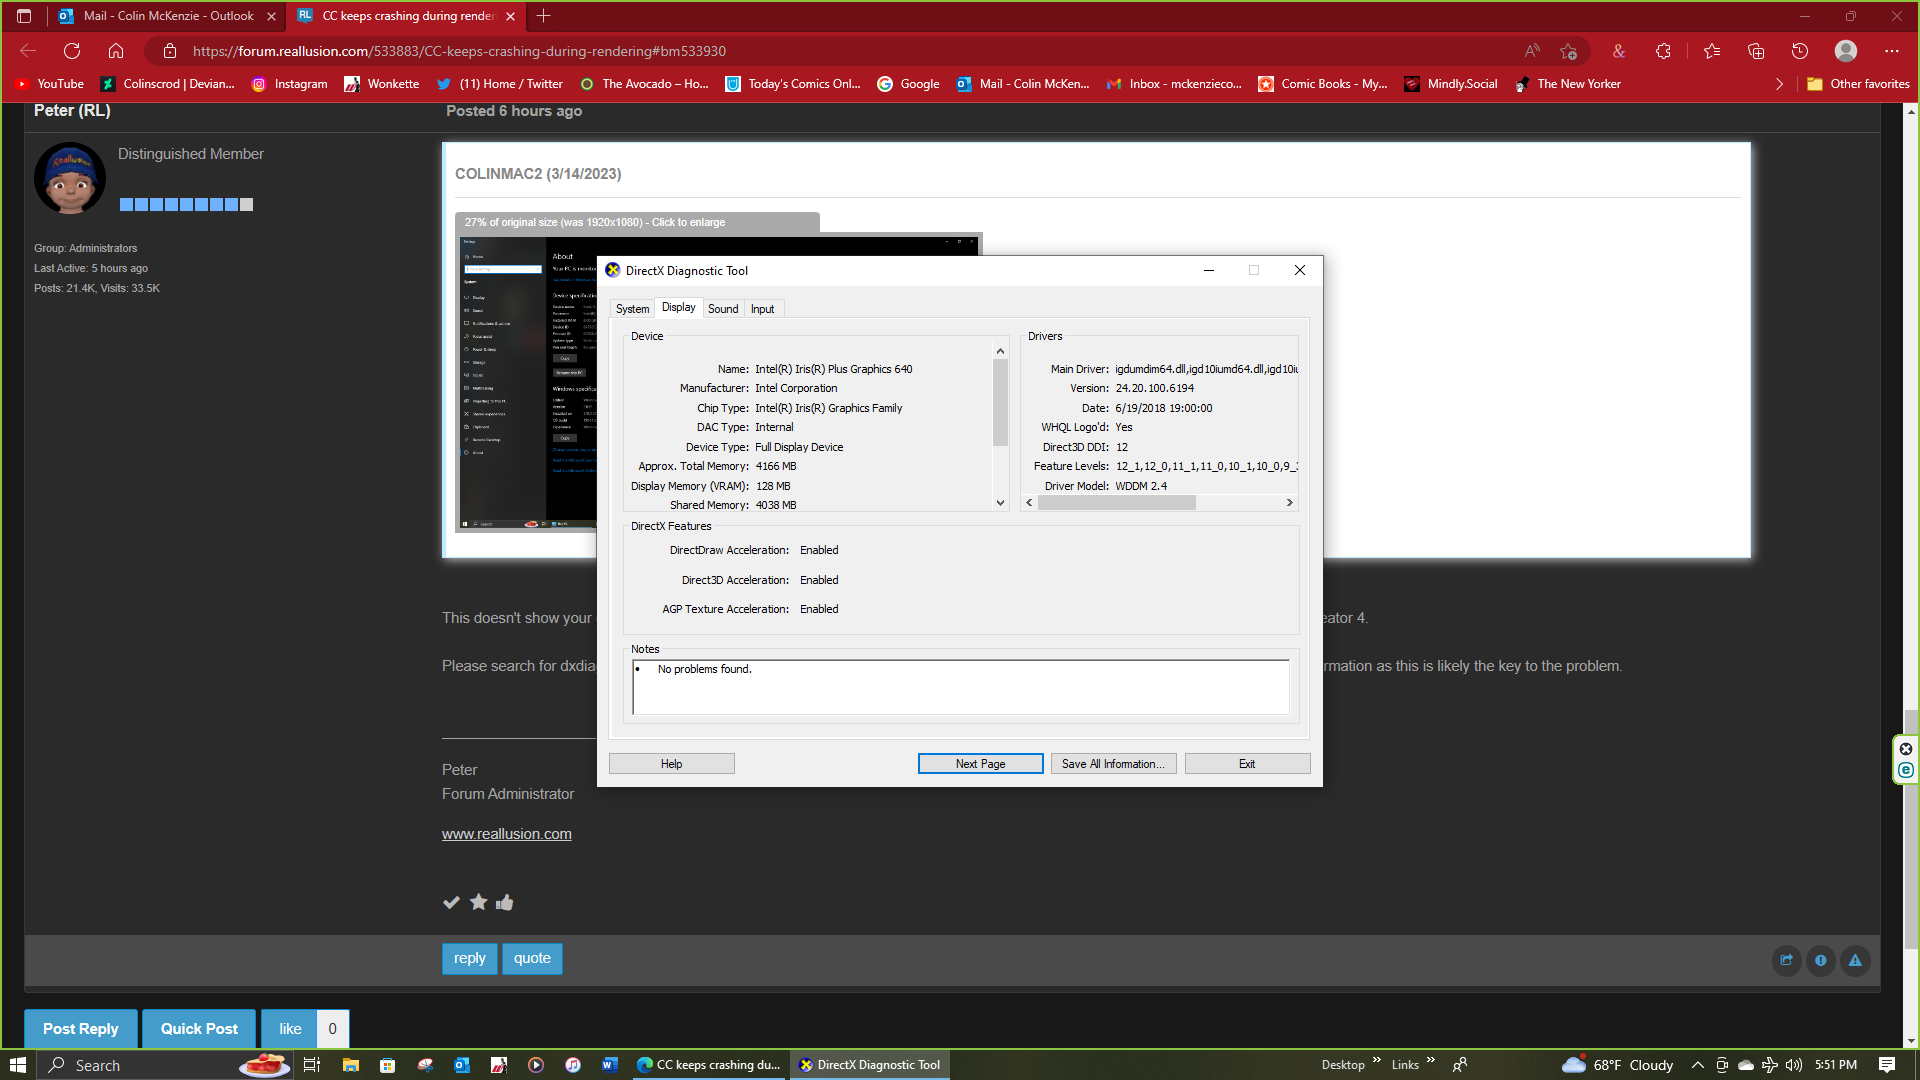This screenshot has width=1920, height=1080.
Task: Click the thumbs-up icon under the post
Action: coord(505,903)
